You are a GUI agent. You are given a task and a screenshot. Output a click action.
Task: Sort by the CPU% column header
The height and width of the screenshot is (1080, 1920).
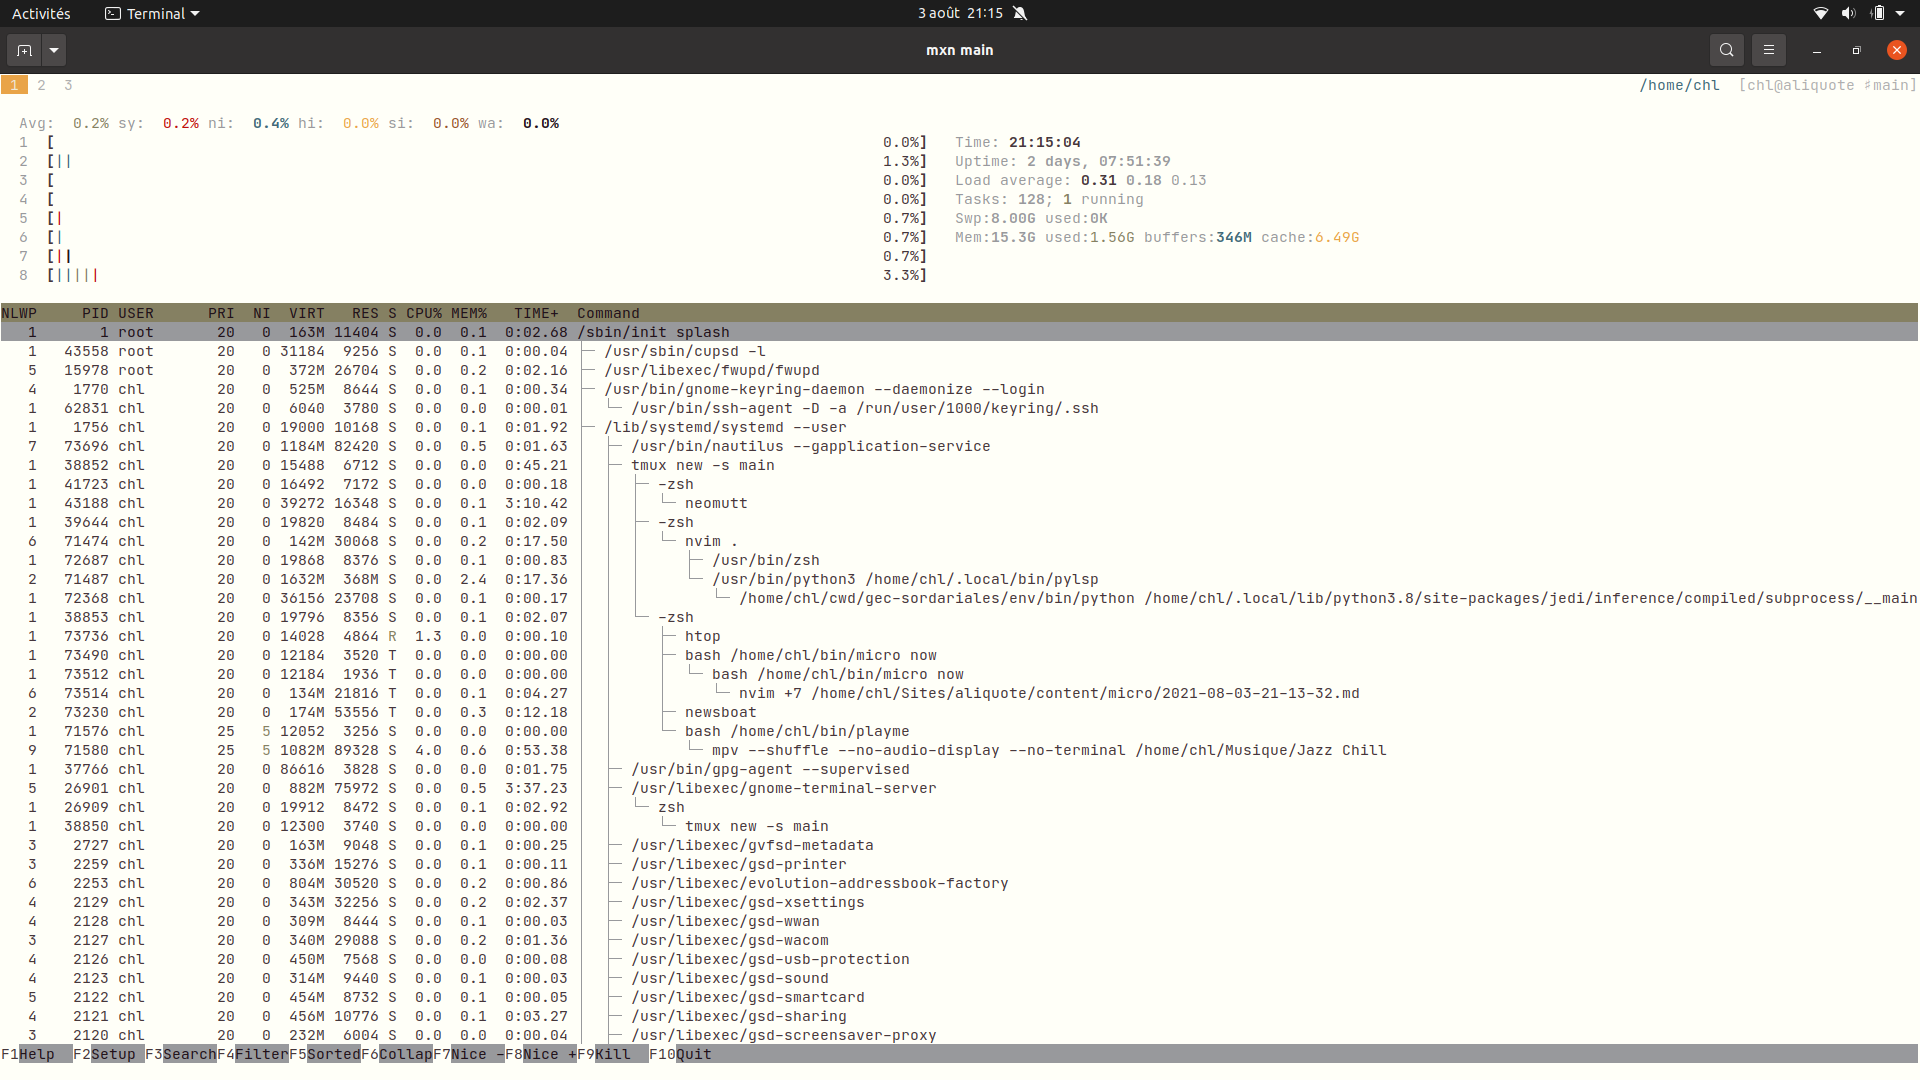pyautogui.click(x=423, y=313)
